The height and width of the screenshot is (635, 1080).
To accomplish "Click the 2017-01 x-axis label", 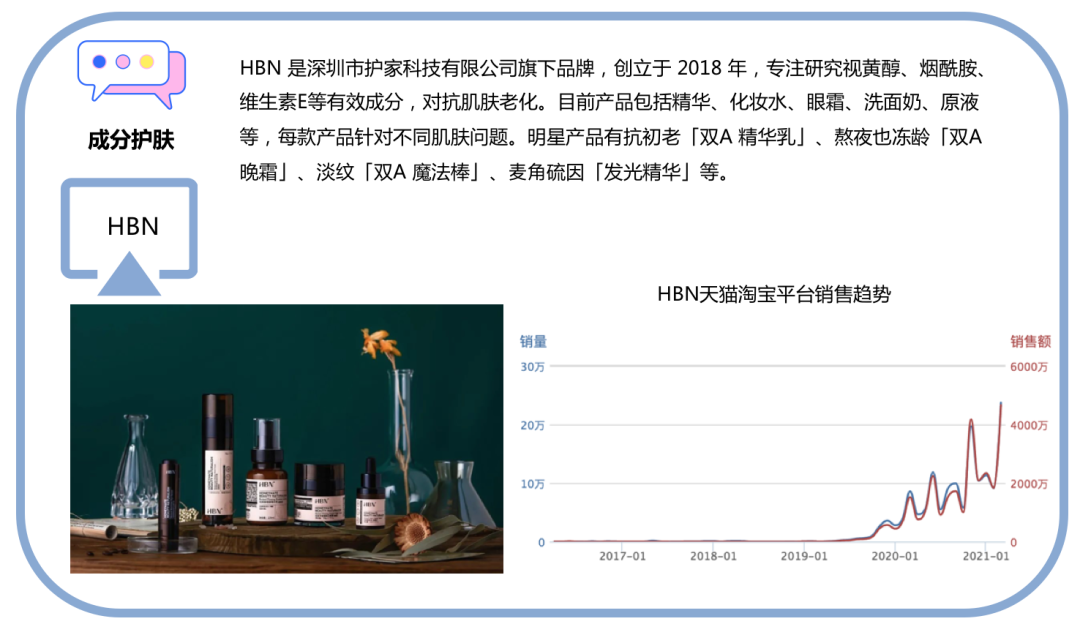I will click(x=623, y=556).
